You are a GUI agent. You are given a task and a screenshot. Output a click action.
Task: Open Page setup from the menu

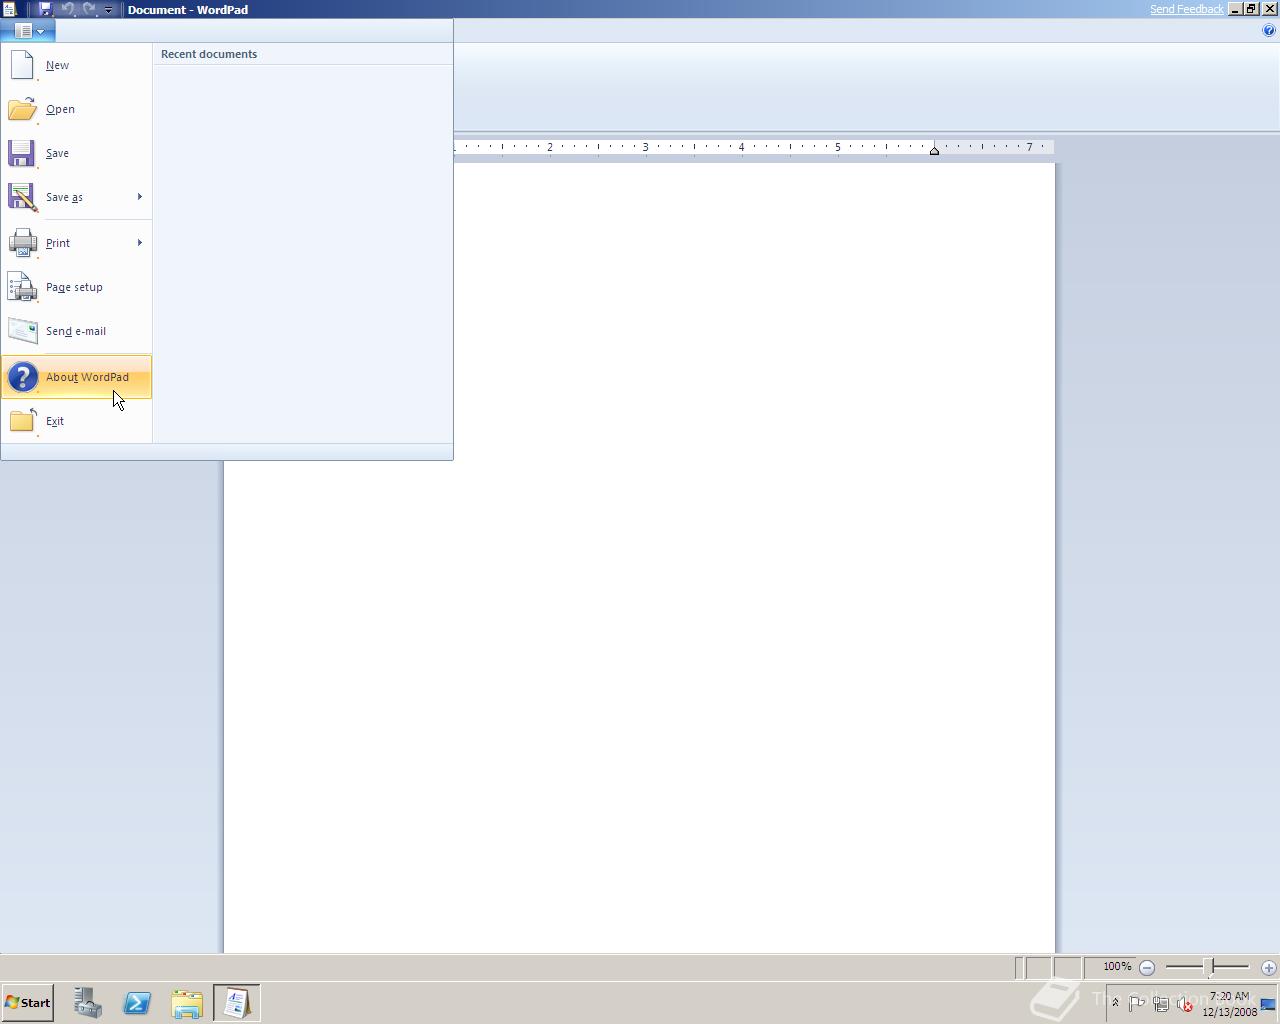(x=76, y=287)
